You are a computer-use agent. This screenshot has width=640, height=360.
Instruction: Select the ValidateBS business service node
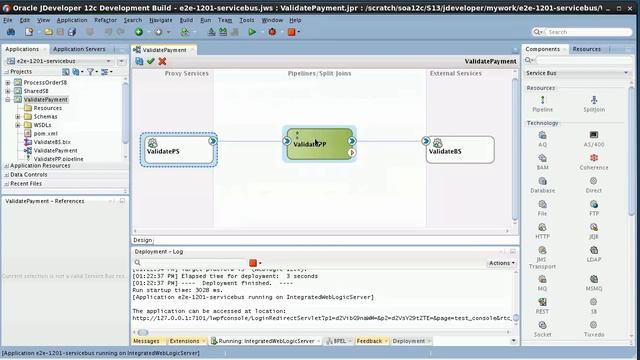click(460, 150)
